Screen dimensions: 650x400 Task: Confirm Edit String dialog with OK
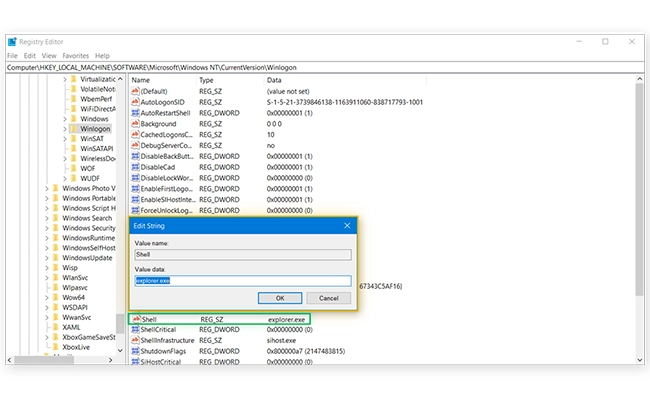click(x=280, y=298)
